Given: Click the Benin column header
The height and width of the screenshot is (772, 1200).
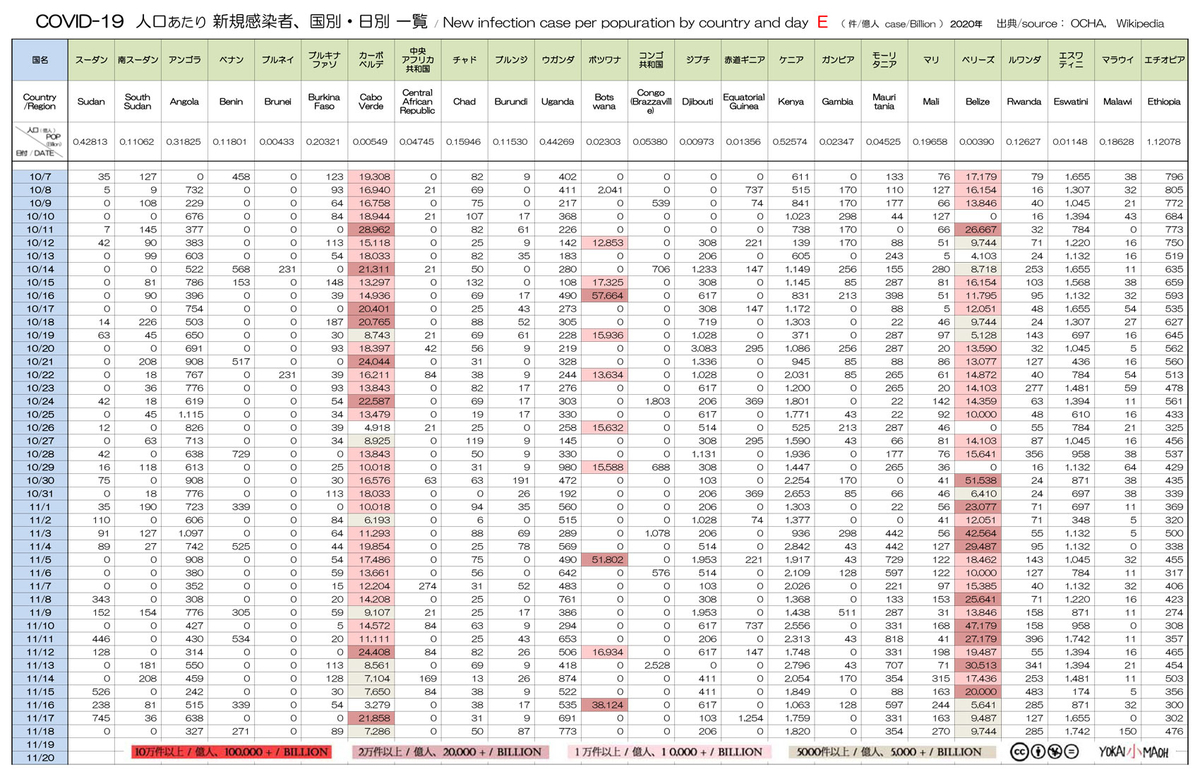Looking at the screenshot, I should tap(231, 102).
